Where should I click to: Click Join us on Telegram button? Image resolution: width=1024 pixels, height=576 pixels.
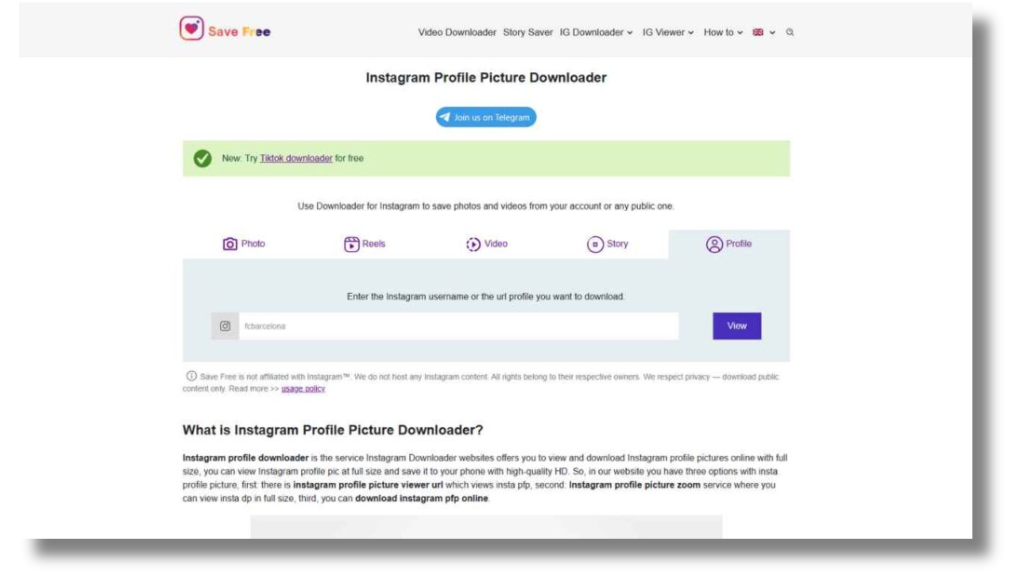pyautogui.click(x=486, y=117)
